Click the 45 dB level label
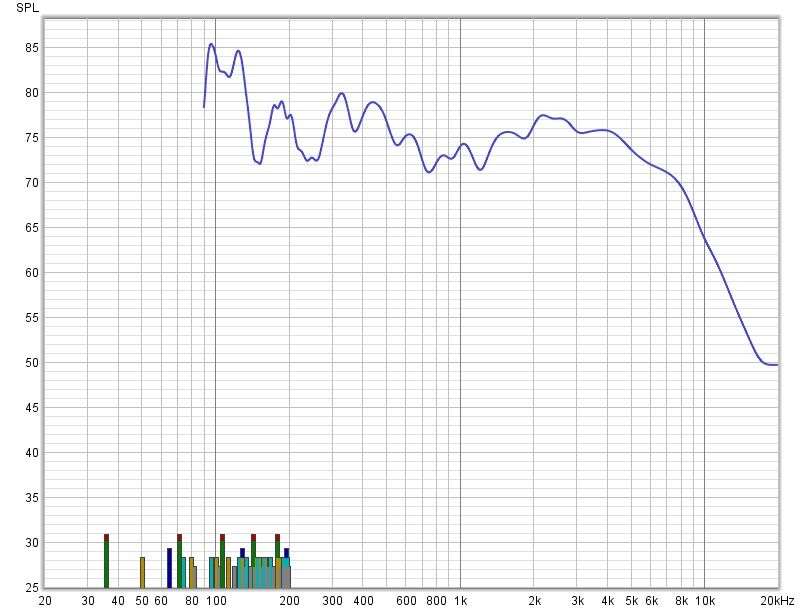The width and height of the screenshot is (800, 613). pos(32,408)
